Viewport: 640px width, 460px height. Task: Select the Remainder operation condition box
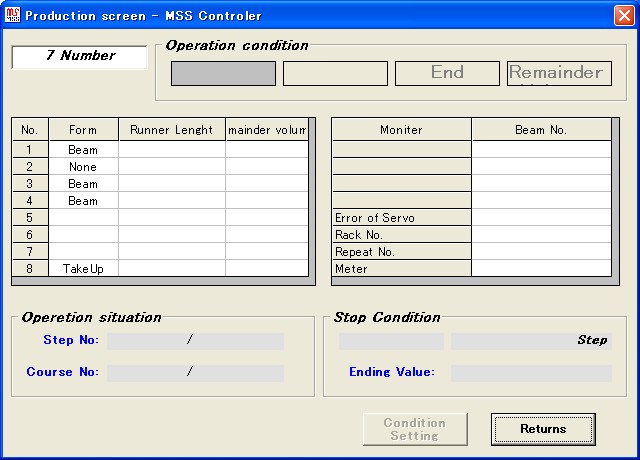point(559,73)
